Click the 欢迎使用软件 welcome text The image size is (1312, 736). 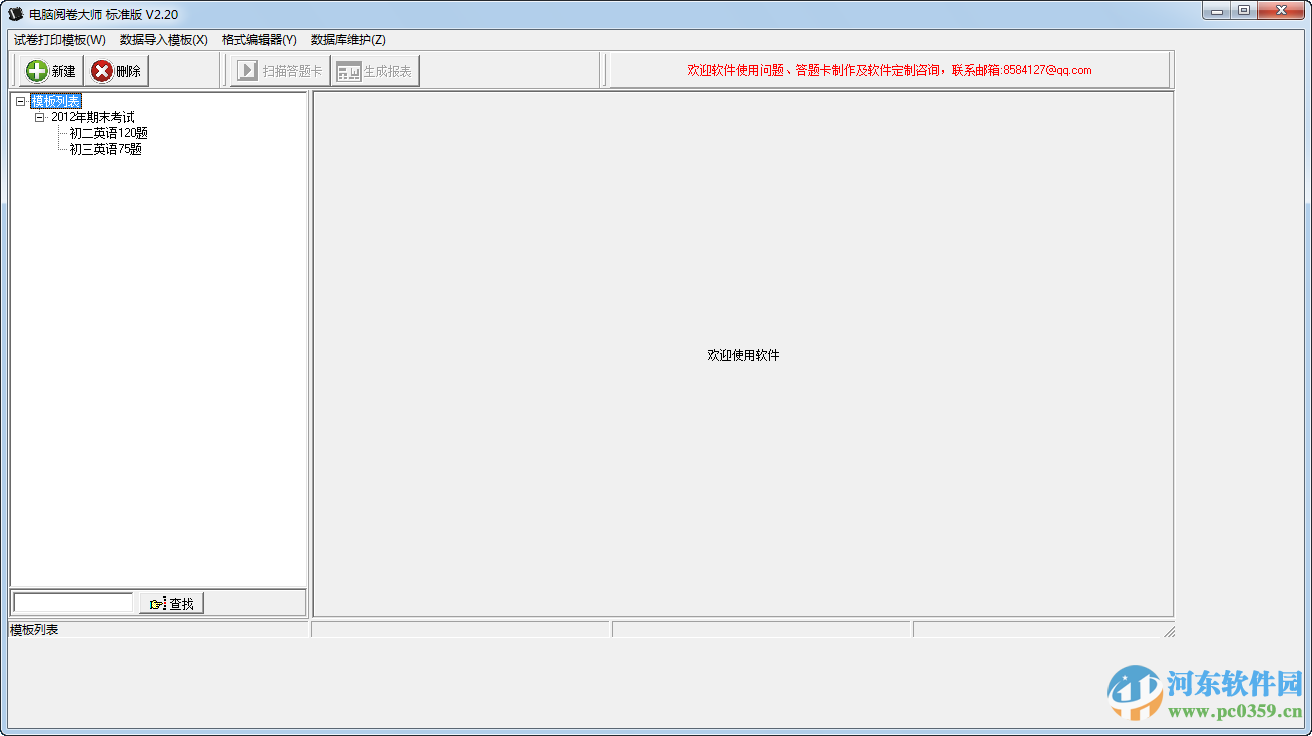tap(743, 355)
